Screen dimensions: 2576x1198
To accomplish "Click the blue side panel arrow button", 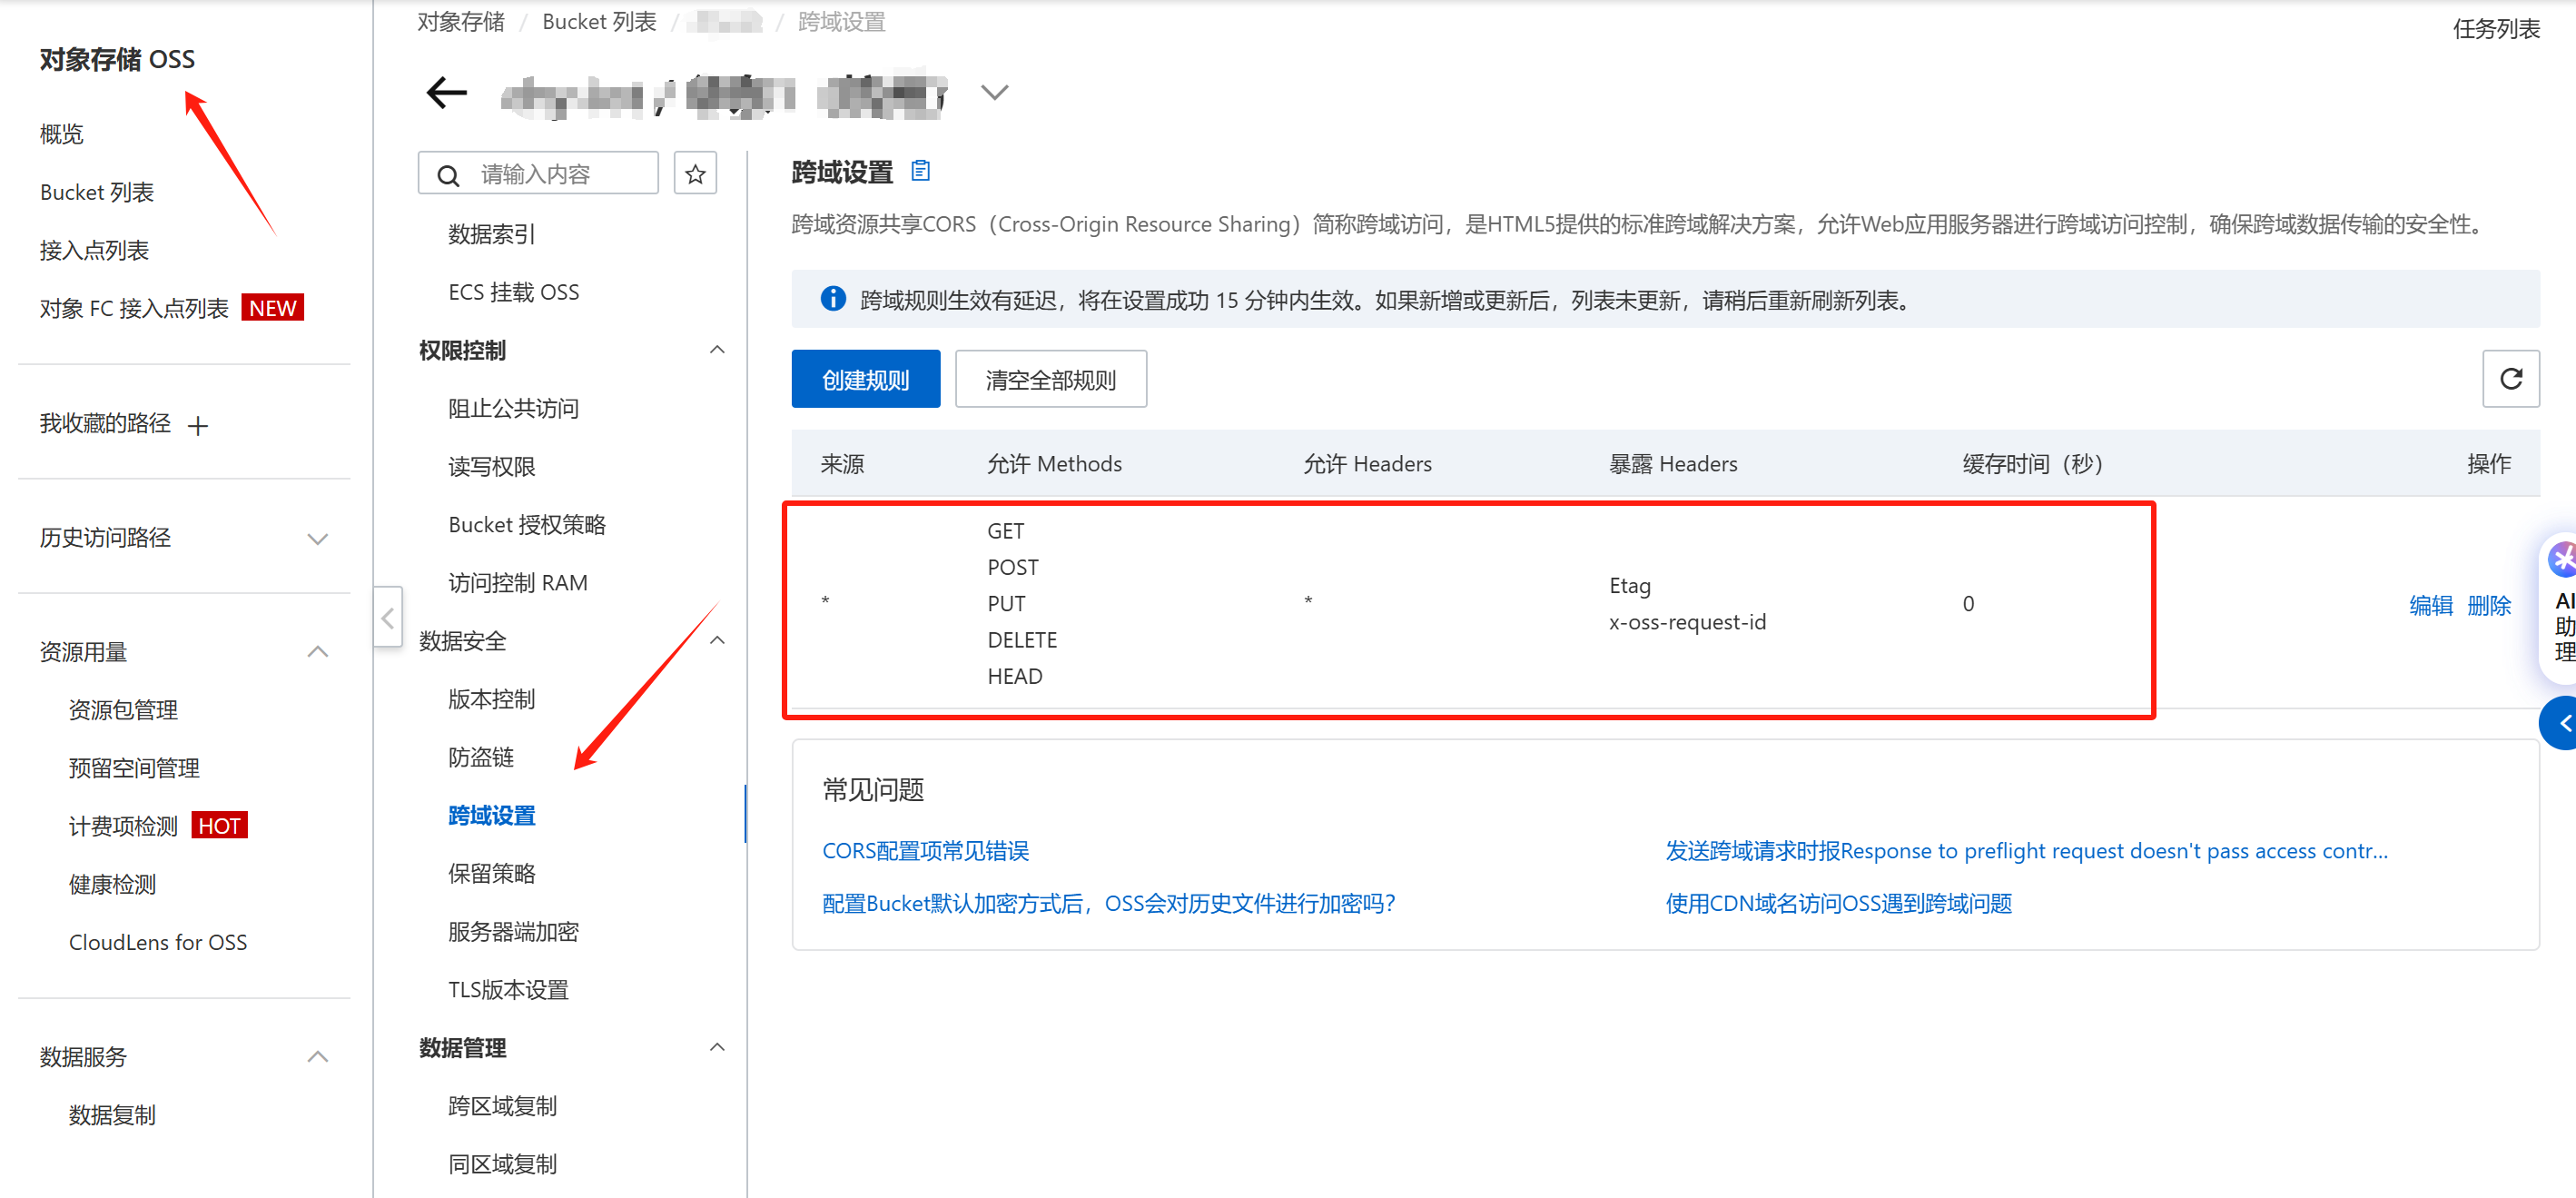I will click(2559, 722).
